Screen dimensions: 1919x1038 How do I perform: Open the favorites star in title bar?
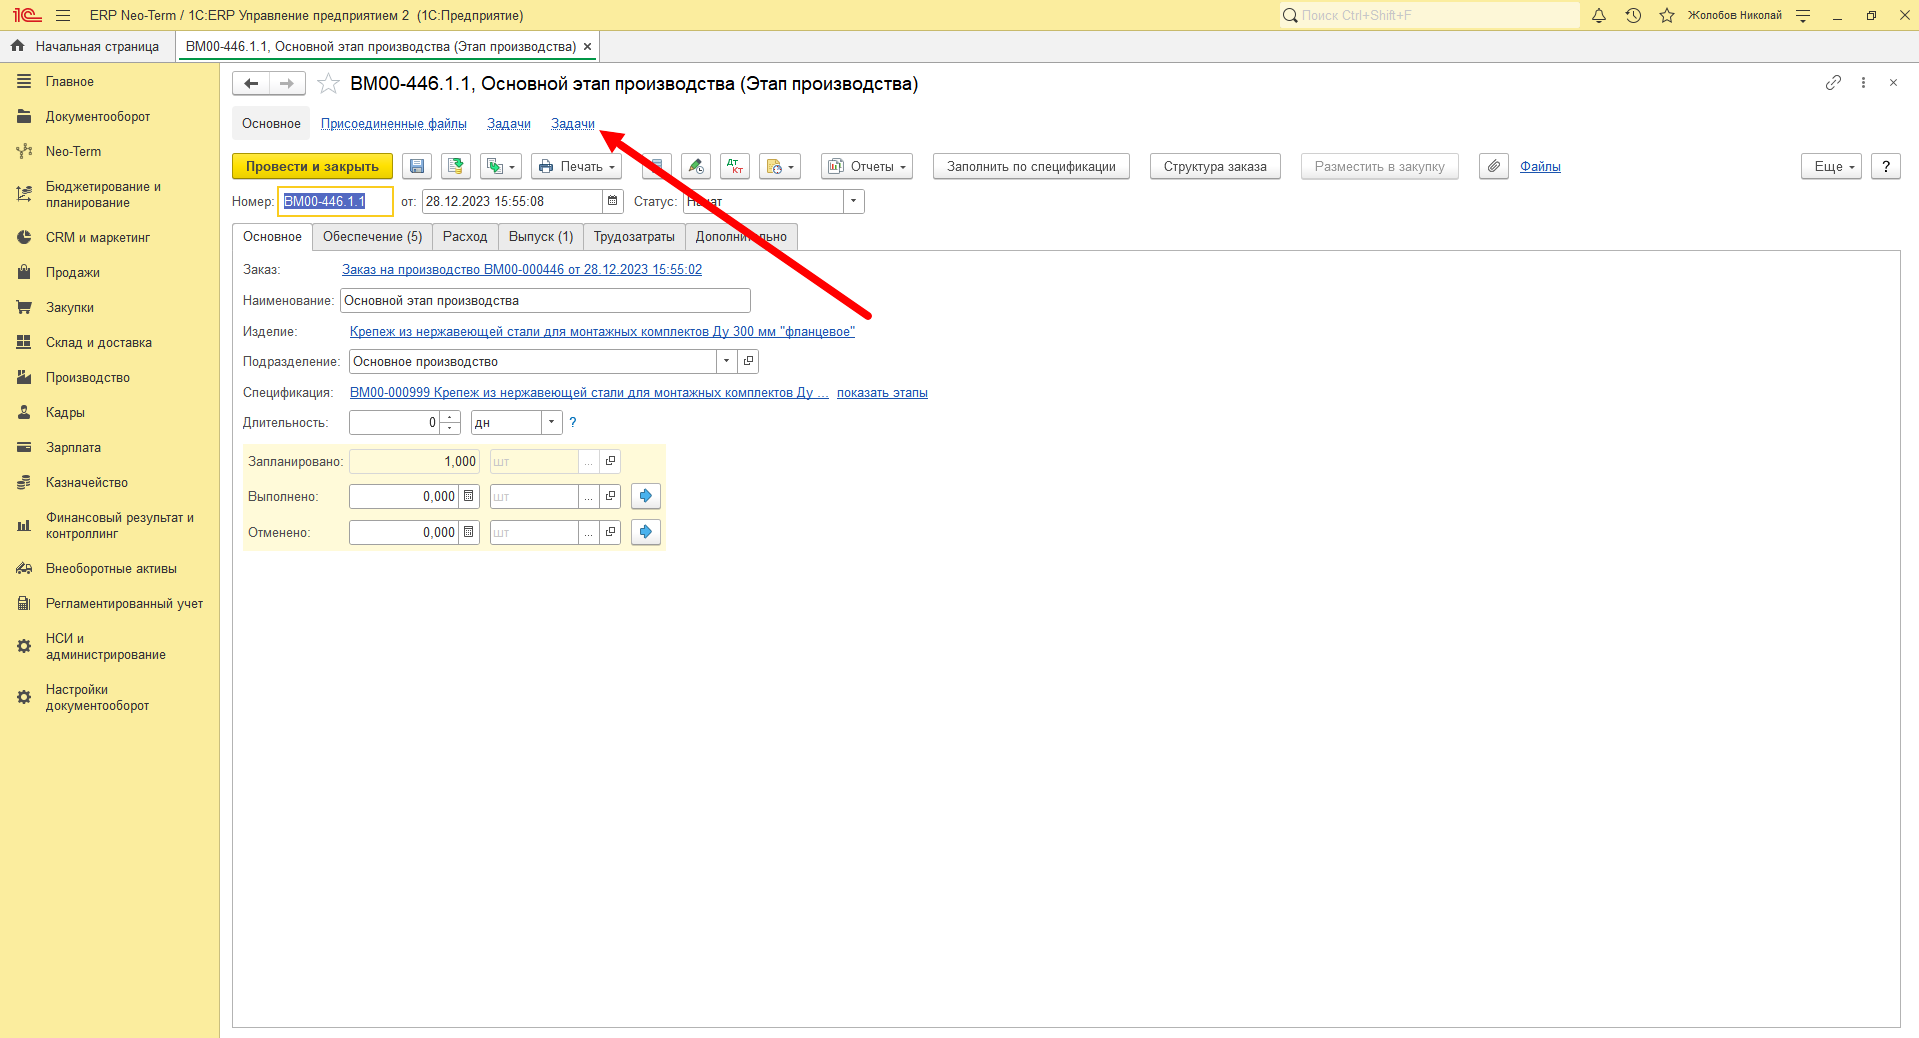click(1667, 15)
